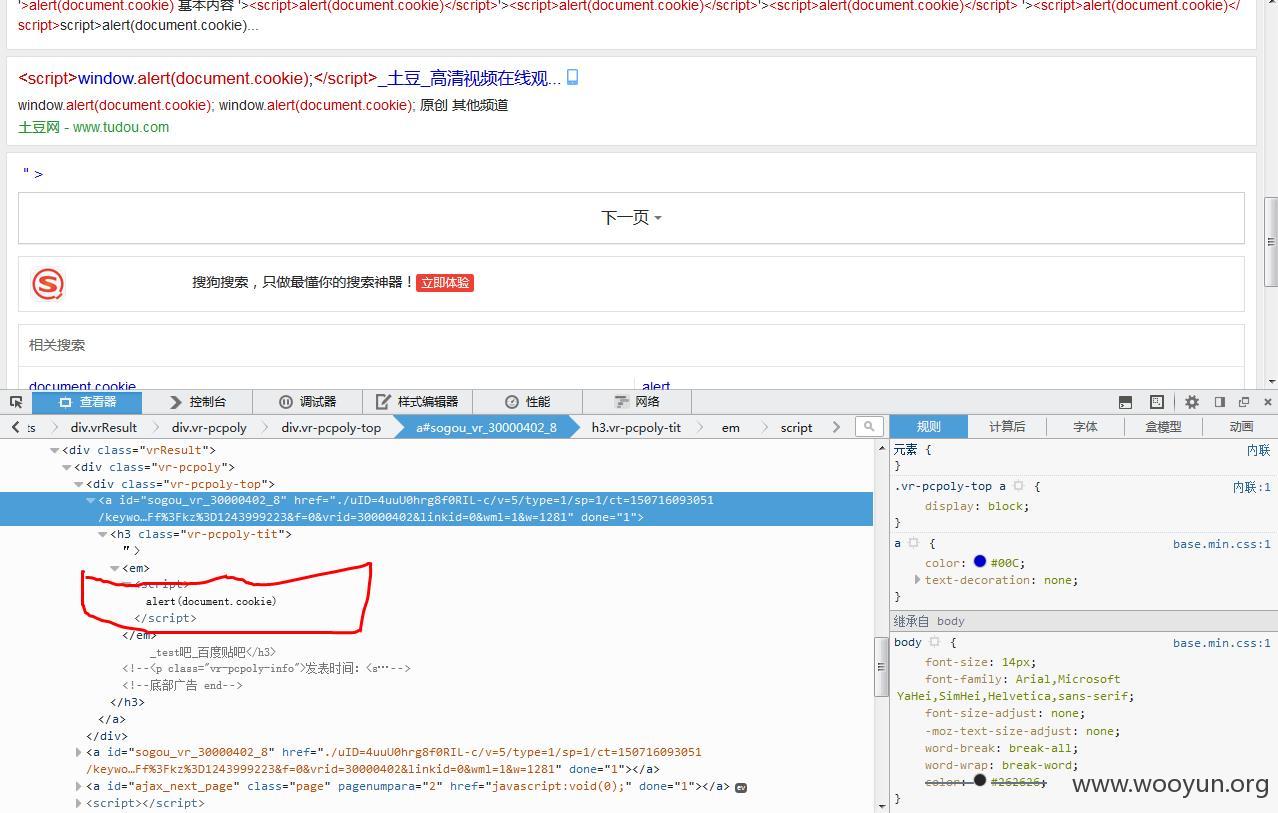Toggle selector highlighter for body rule
The image size is (1278, 813).
point(934,642)
